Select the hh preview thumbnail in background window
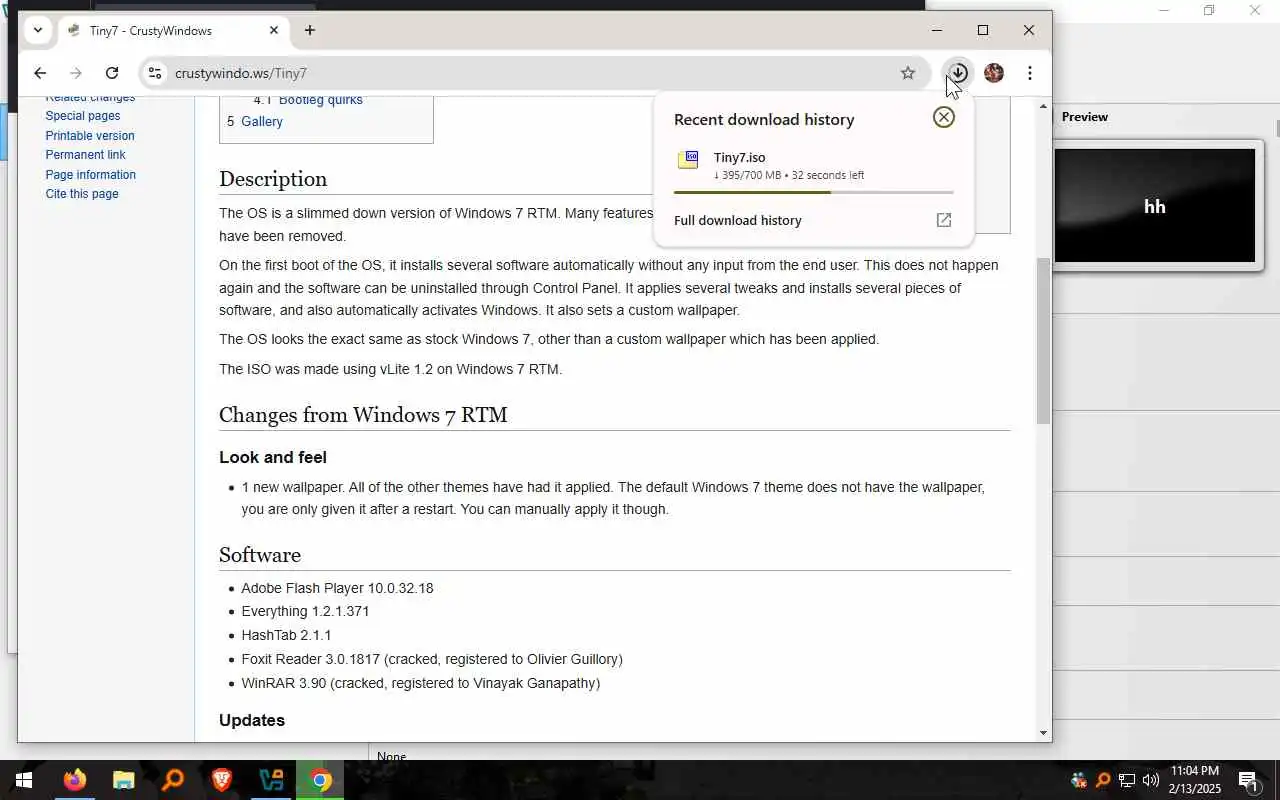 click(1155, 206)
